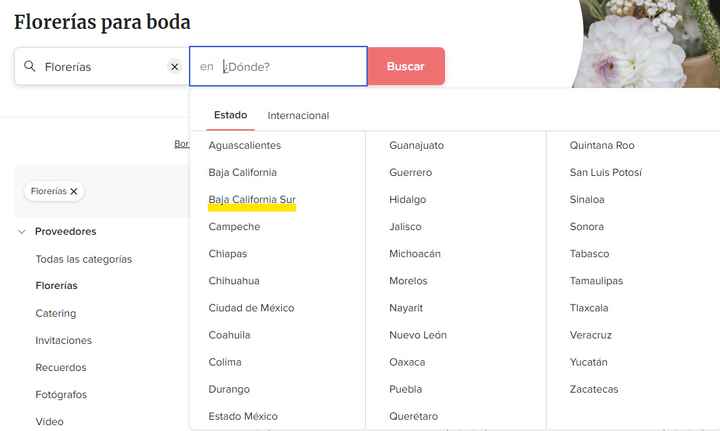Click the magnifying glass search icon
The width and height of the screenshot is (720, 431).
pyautogui.click(x=29, y=66)
